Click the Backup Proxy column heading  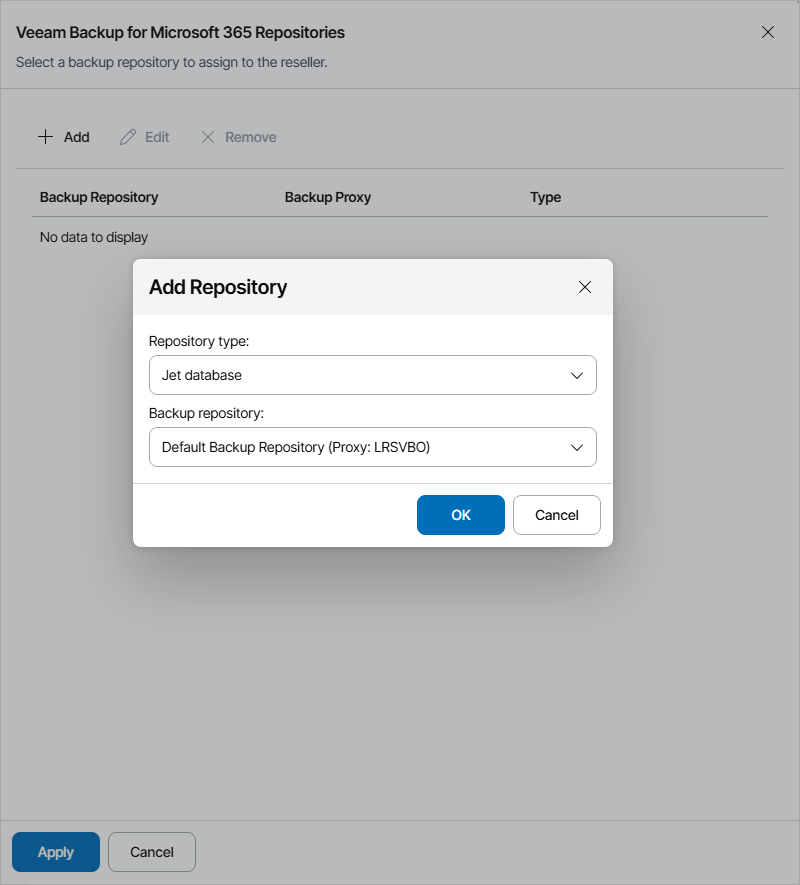pos(328,197)
